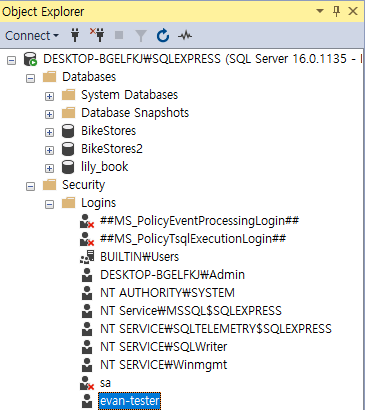Viewport: 365px width, 410px height.
Task: Click the DESKTOP-BGELFKJ\Admin login user icon
Action: (x=87, y=275)
